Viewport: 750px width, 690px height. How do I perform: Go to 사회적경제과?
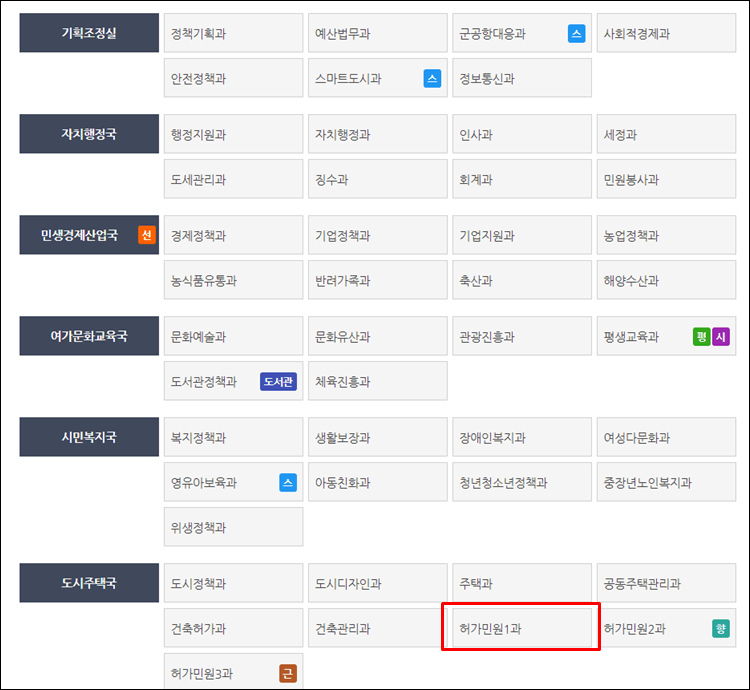click(x=666, y=33)
